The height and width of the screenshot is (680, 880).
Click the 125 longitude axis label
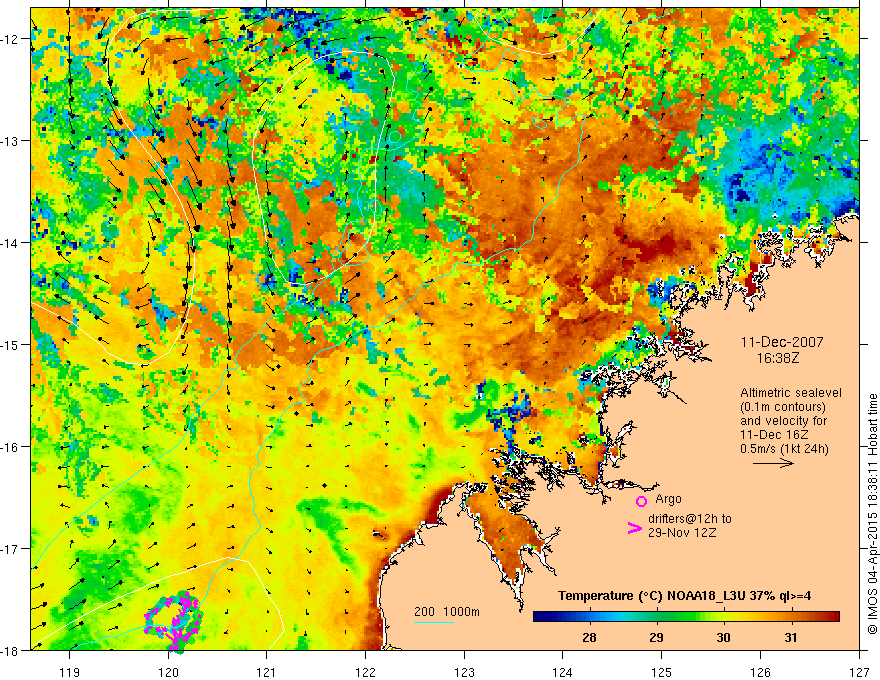pyautogui.click(x=662, y=672)
